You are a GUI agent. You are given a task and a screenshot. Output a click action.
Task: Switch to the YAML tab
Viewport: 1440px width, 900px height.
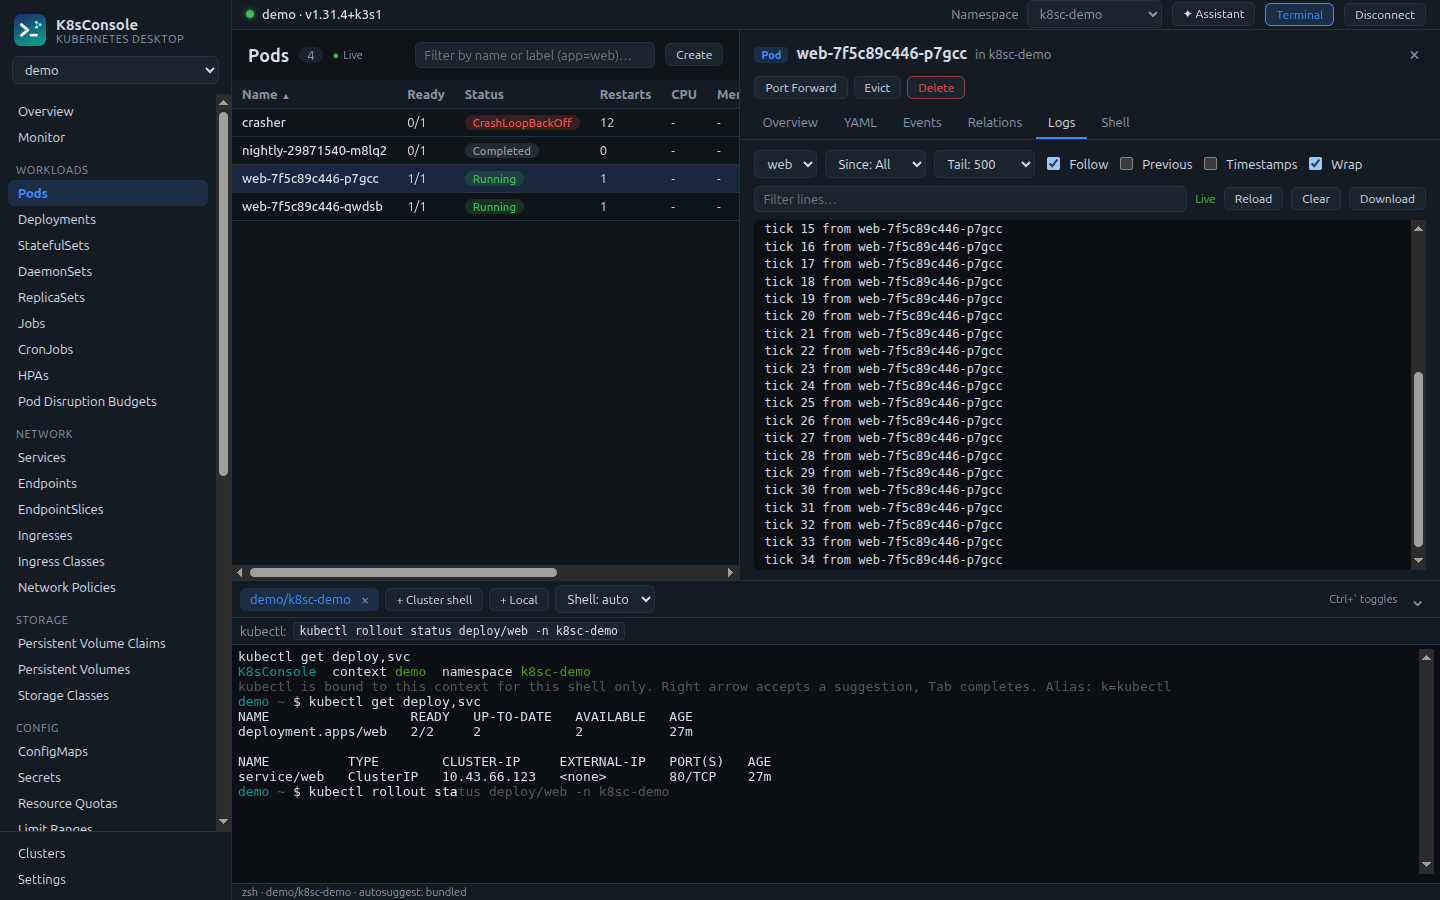click(860, 123)
